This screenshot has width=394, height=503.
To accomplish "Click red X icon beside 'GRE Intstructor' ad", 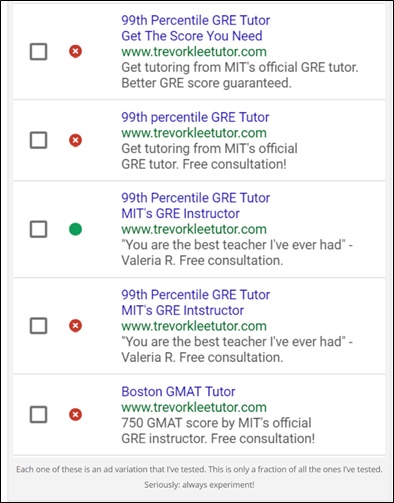I will pyautogui.click(x=75, y=325).
